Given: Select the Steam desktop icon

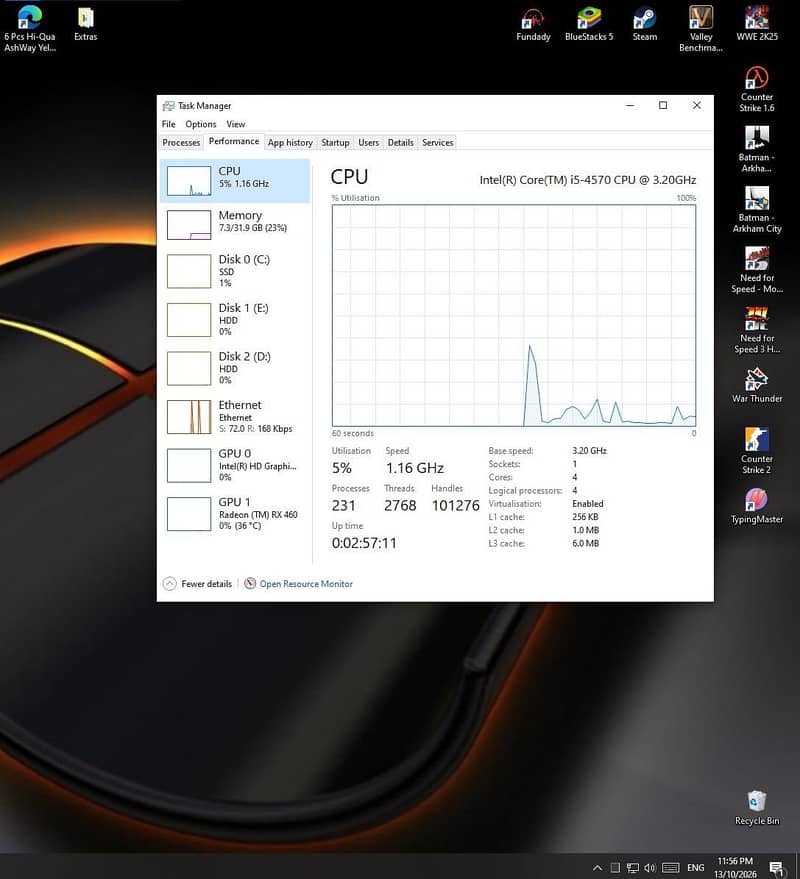Looking at the screenshot, I should point(645,24).
